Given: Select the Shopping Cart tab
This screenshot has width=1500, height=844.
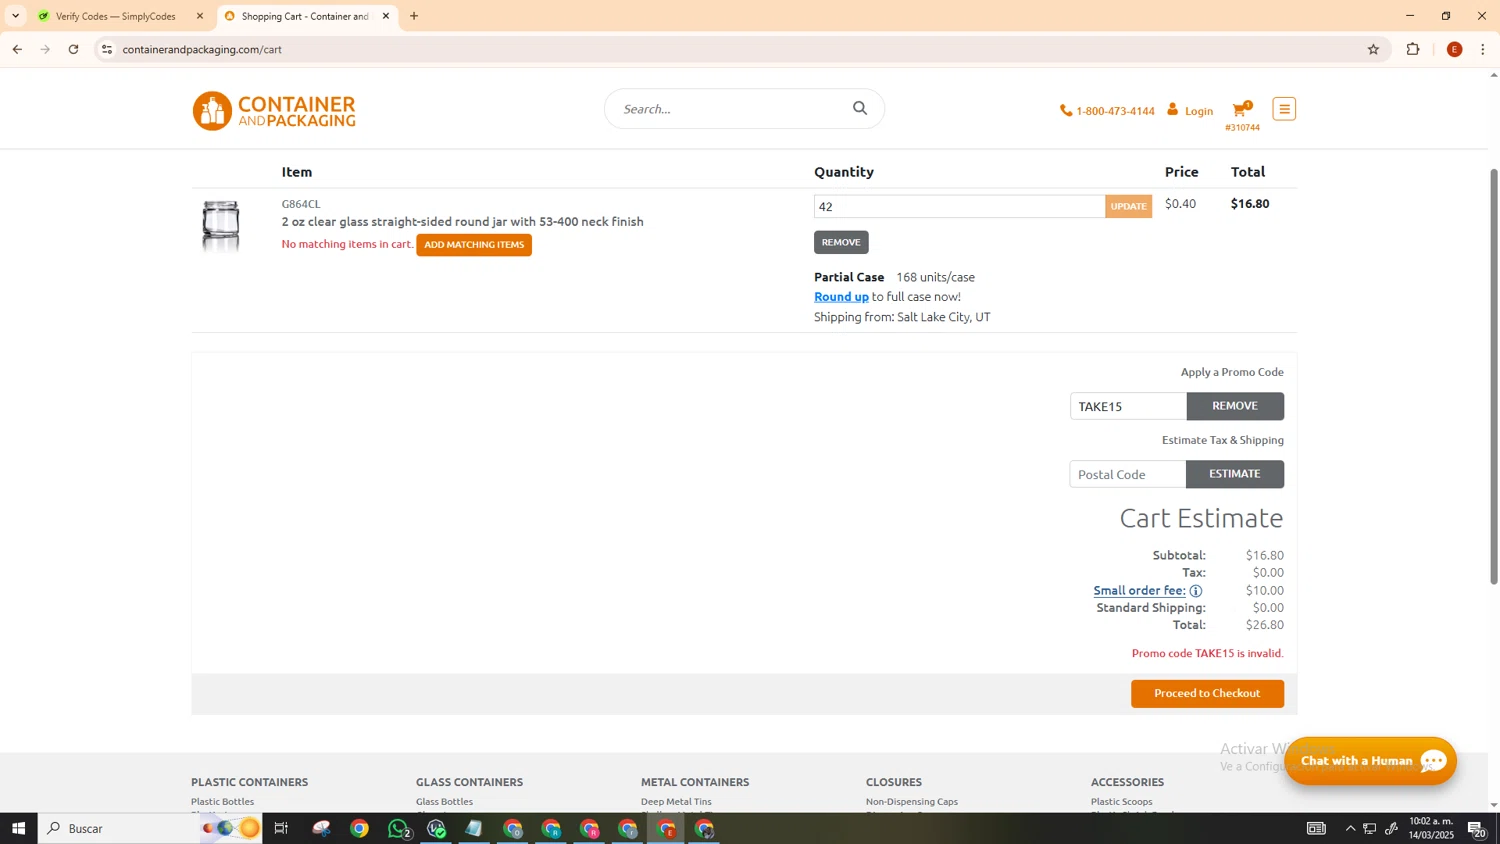Looking at the screenshot, I should pos(306,16).
